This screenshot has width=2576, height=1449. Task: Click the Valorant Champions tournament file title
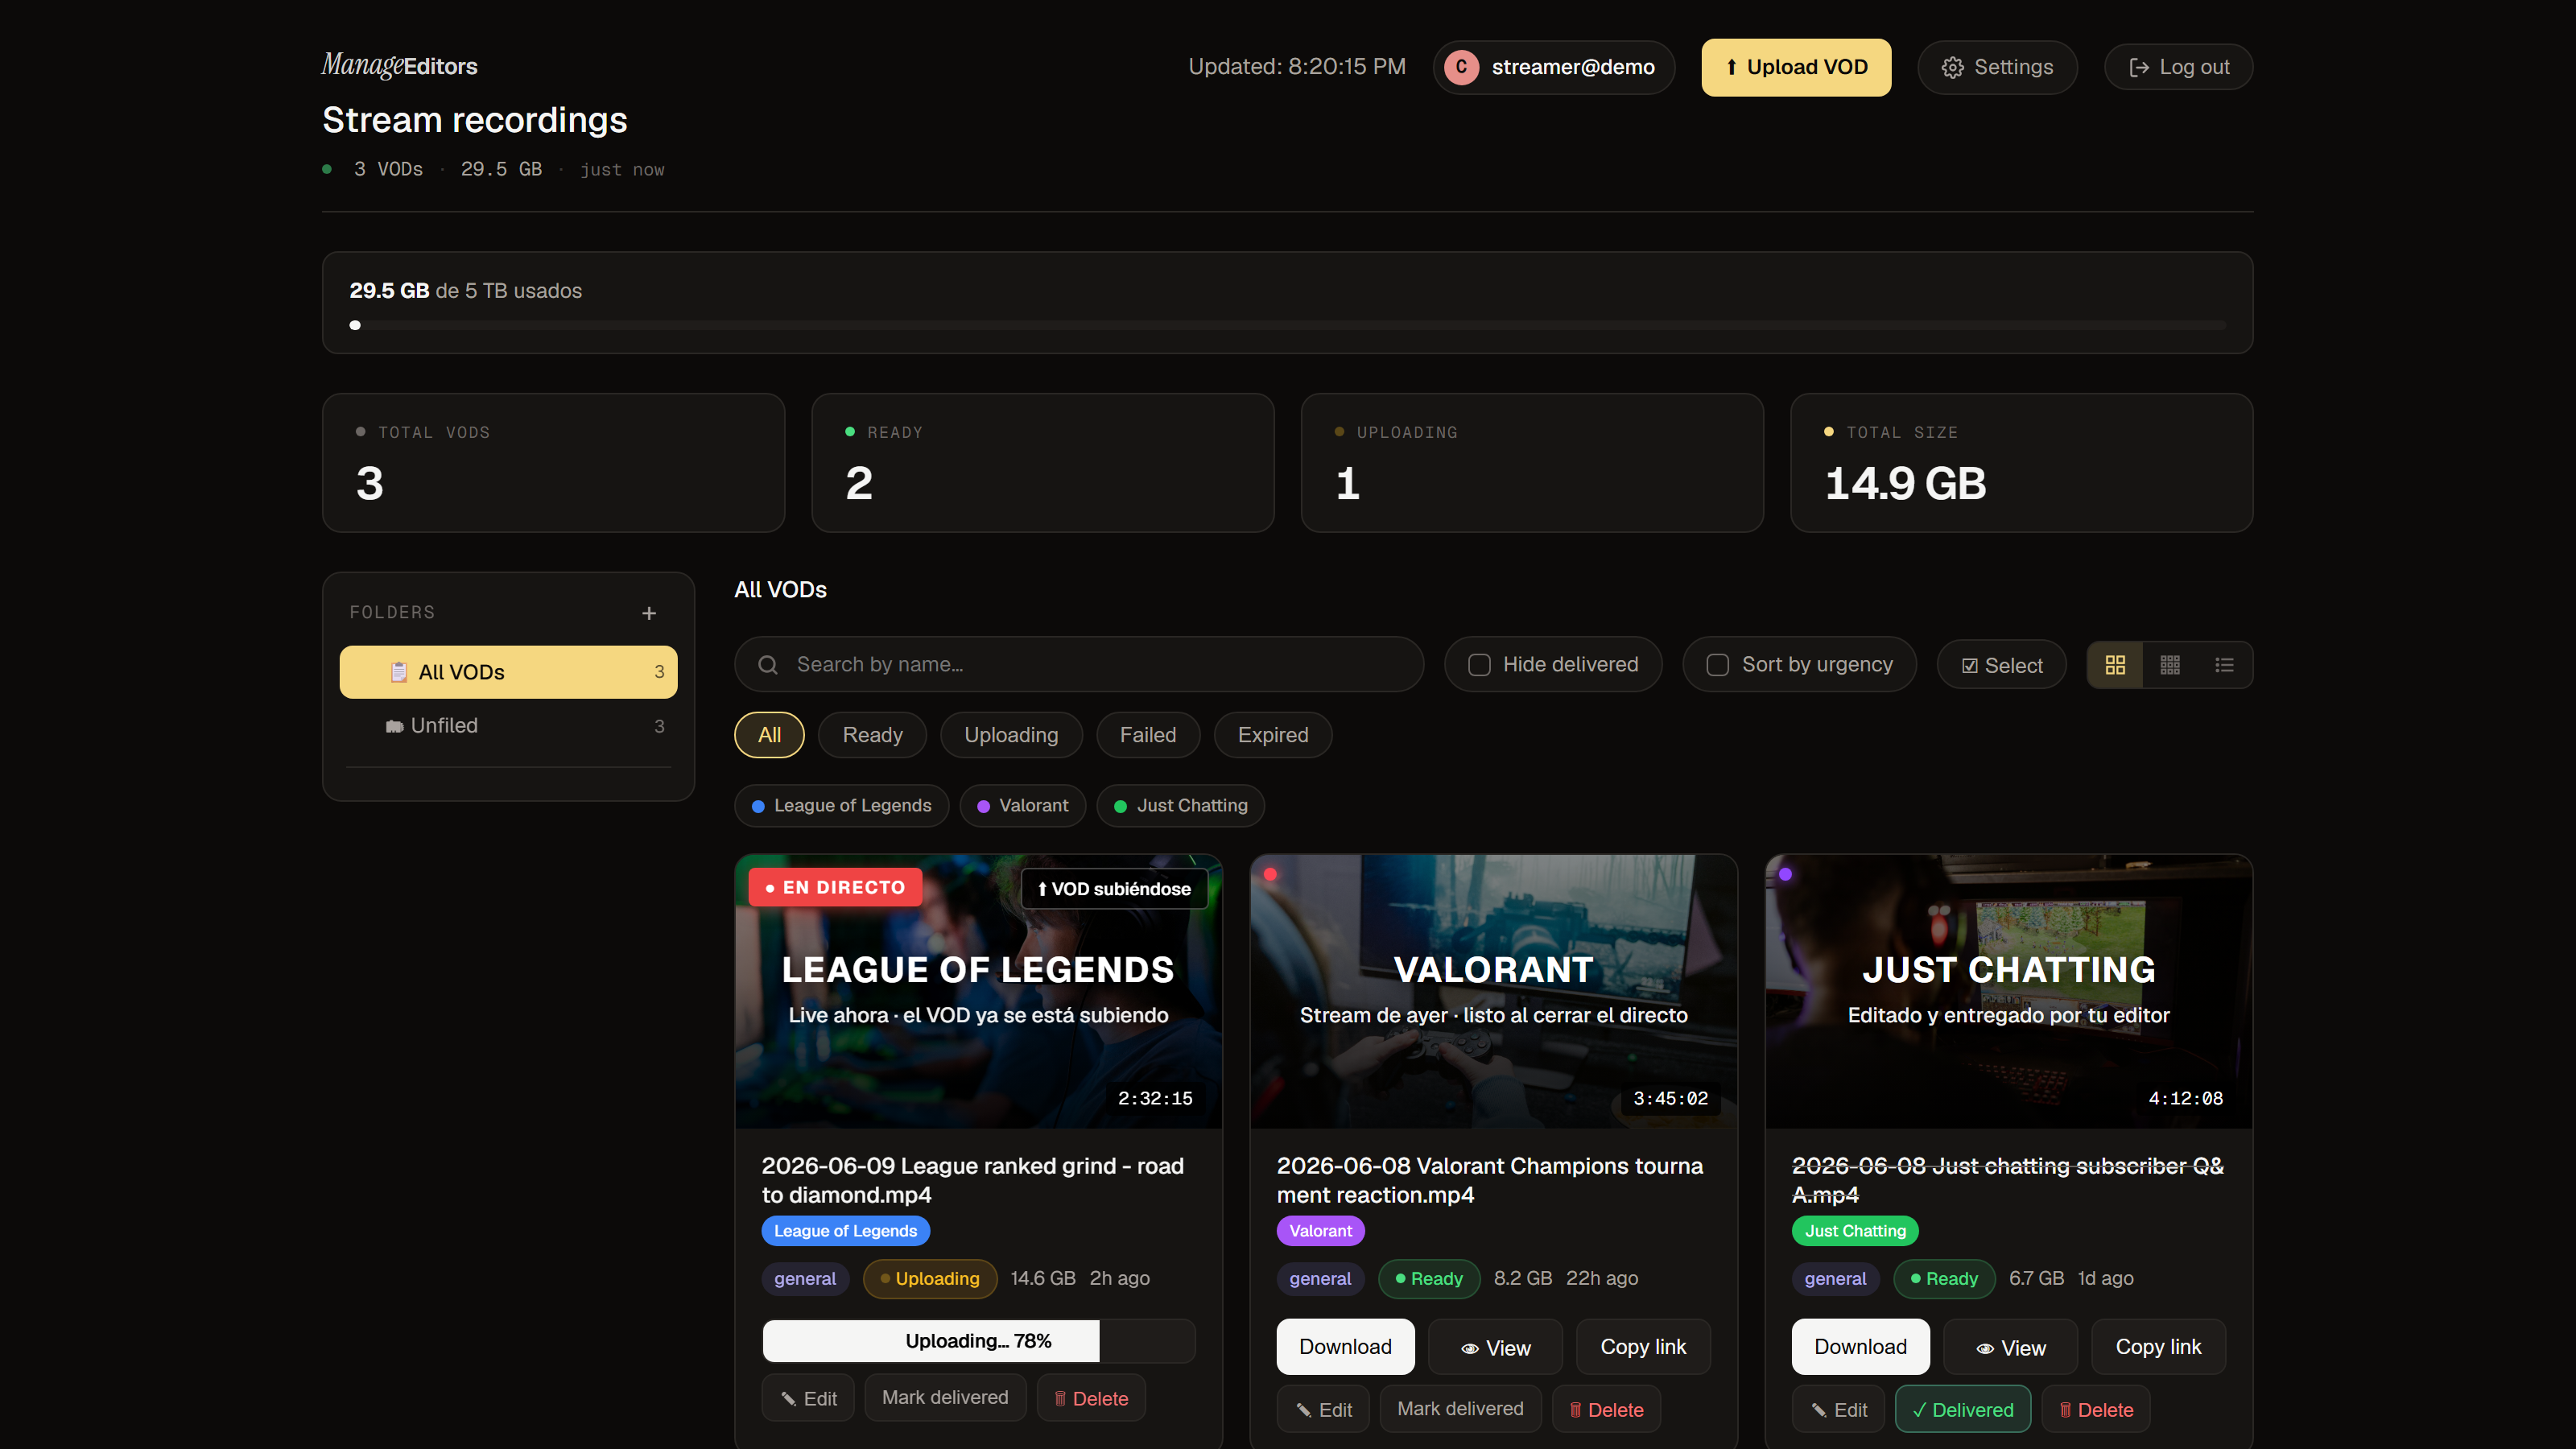(1490, 1180)
